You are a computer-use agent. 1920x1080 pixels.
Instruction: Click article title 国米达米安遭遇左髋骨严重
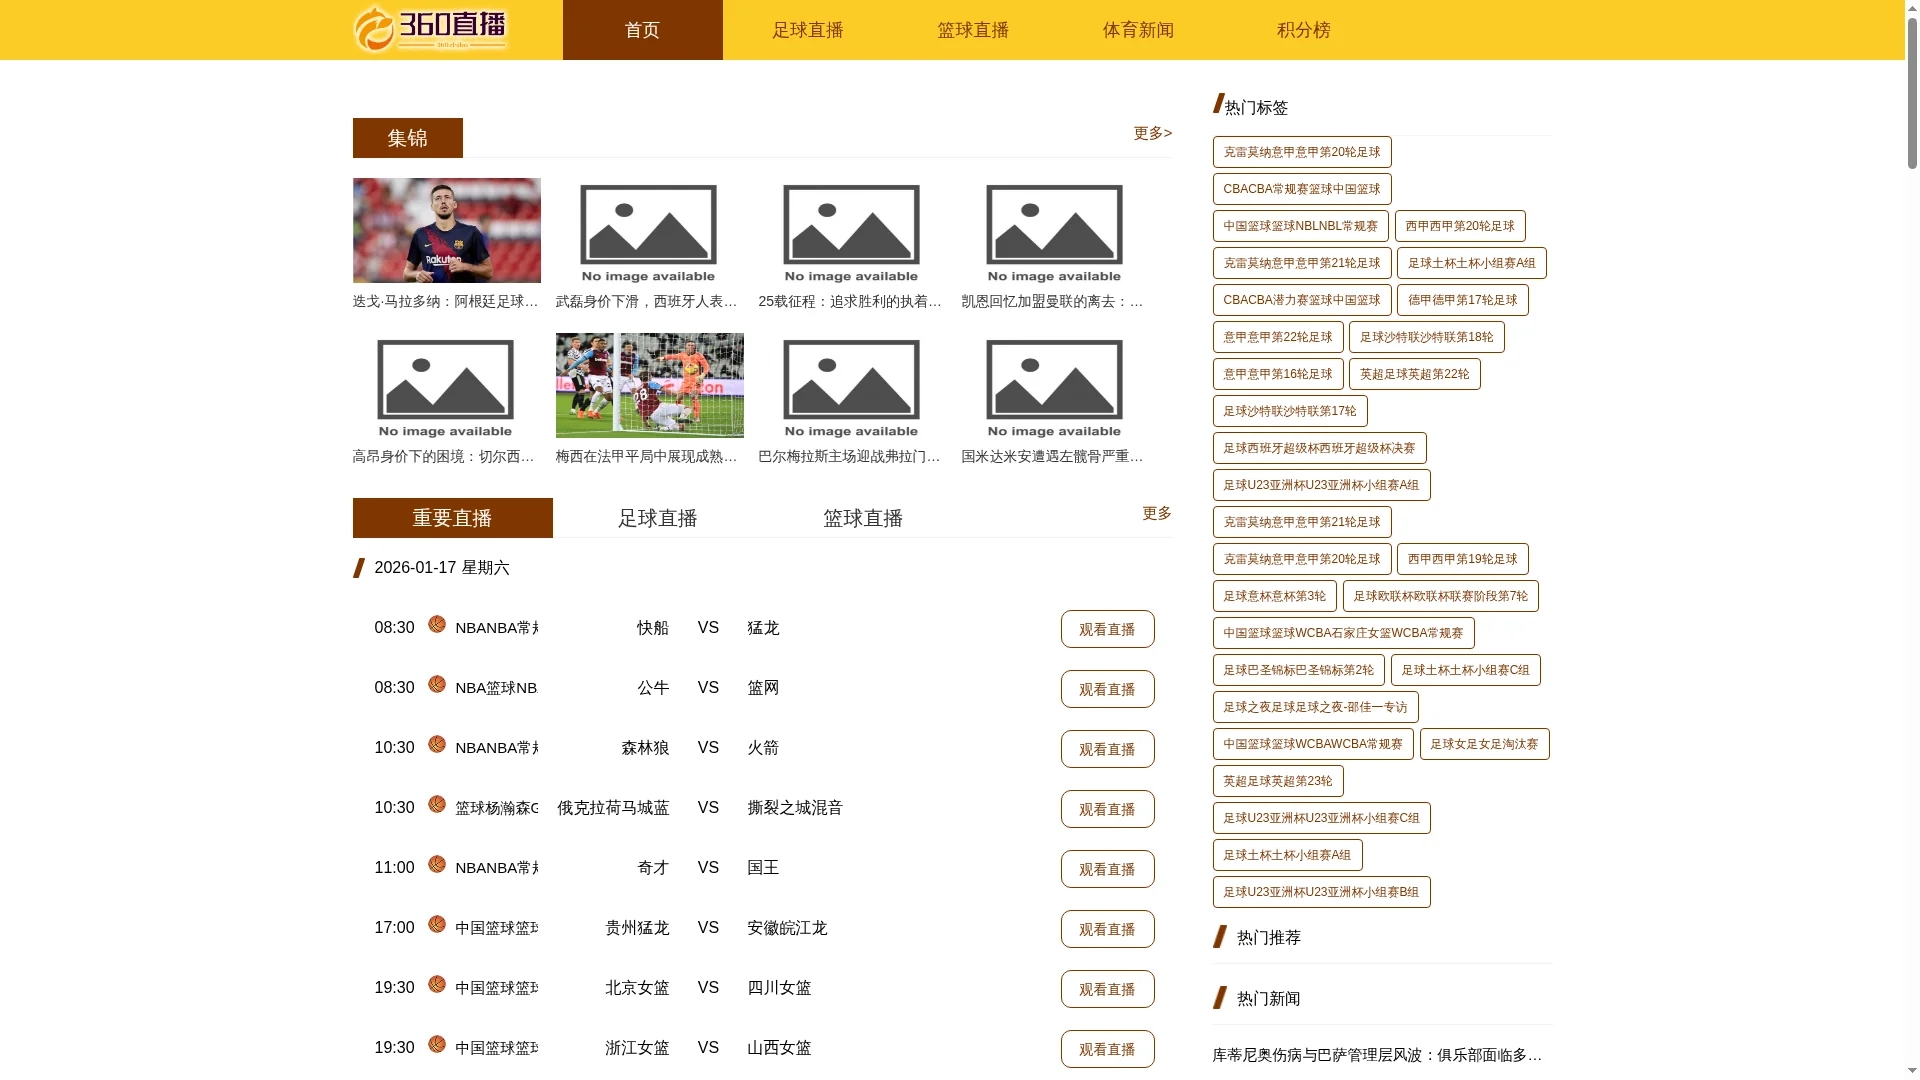(x=1055, y=456)
